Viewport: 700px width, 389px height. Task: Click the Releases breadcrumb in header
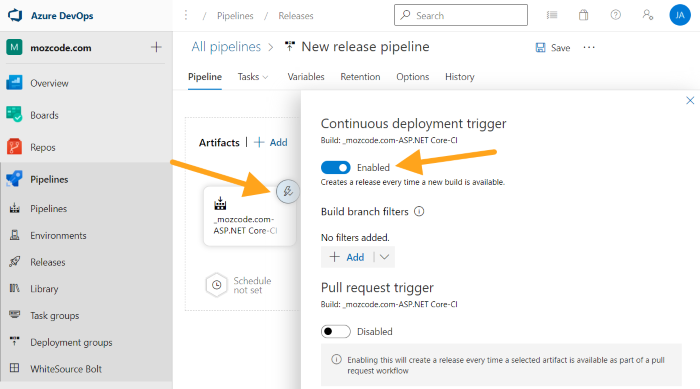click(296, 16)
